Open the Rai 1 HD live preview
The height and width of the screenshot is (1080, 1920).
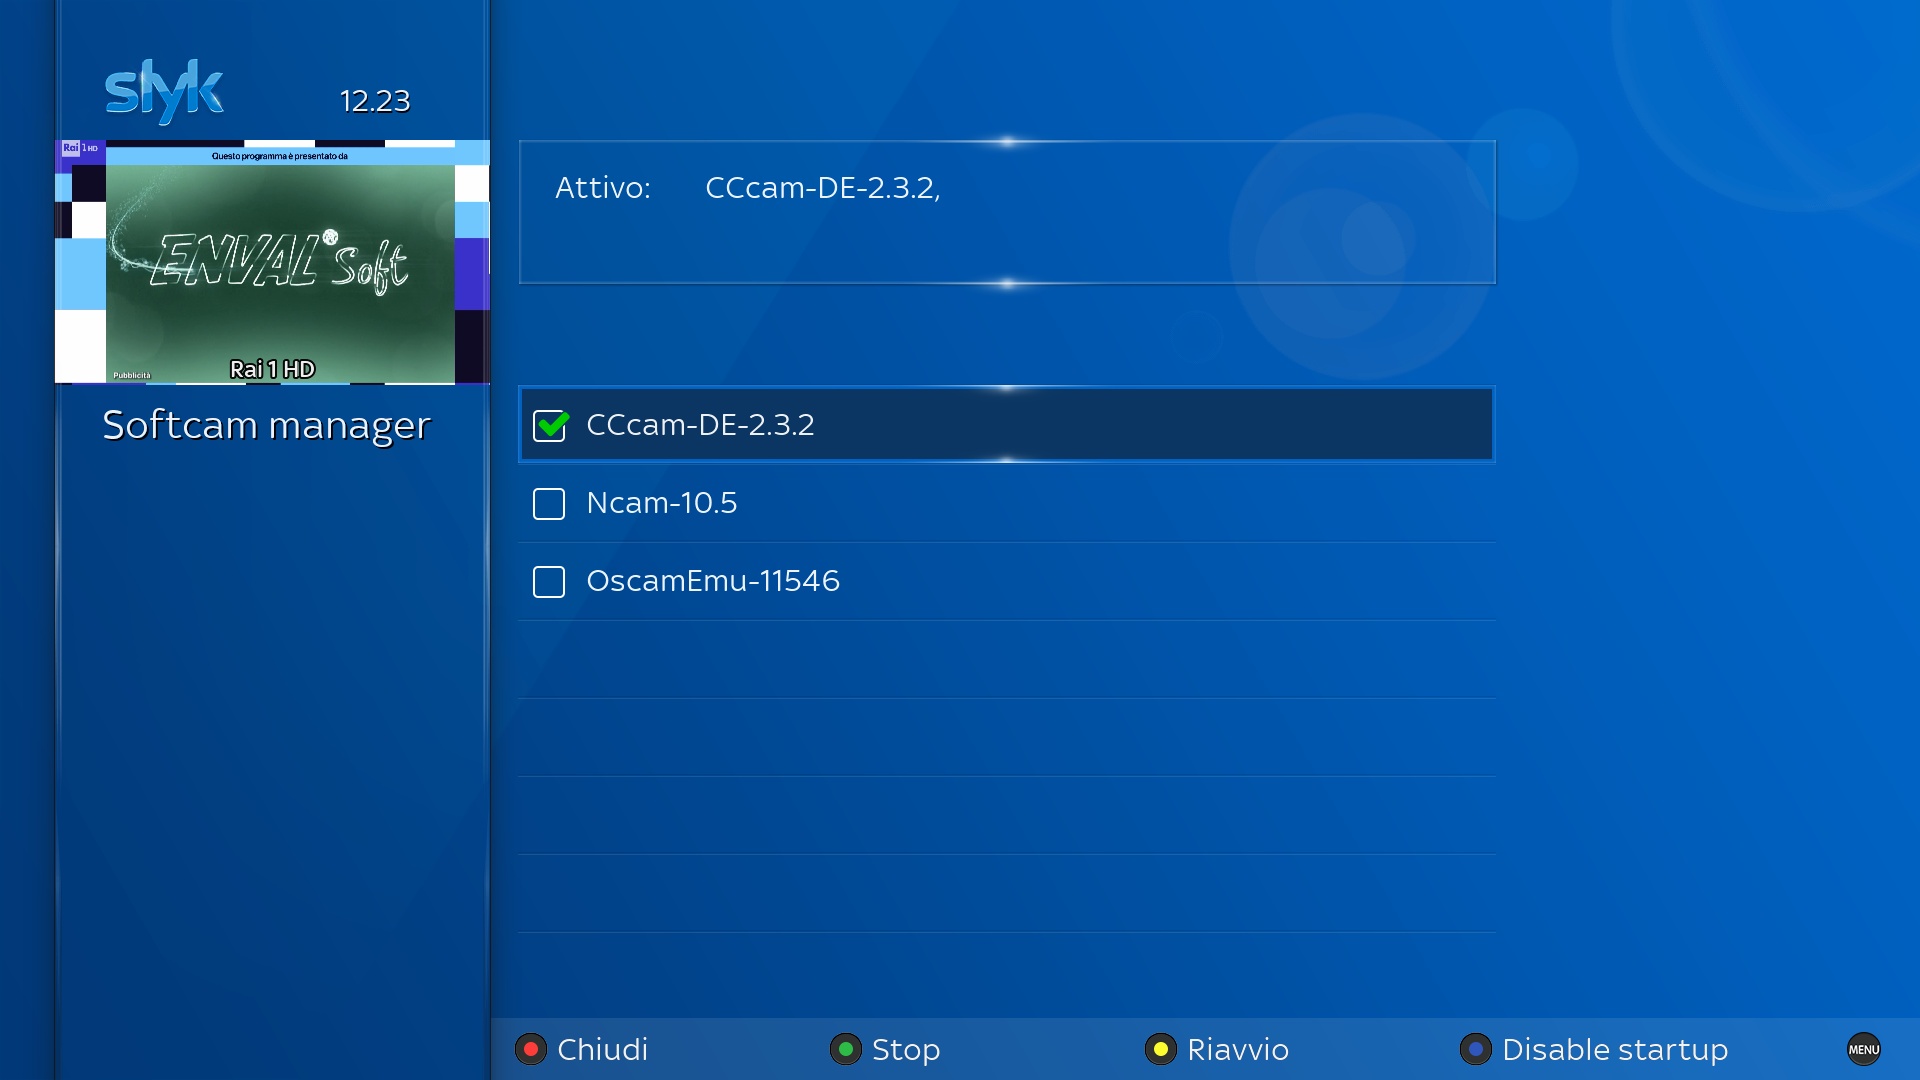coord(272,262)
